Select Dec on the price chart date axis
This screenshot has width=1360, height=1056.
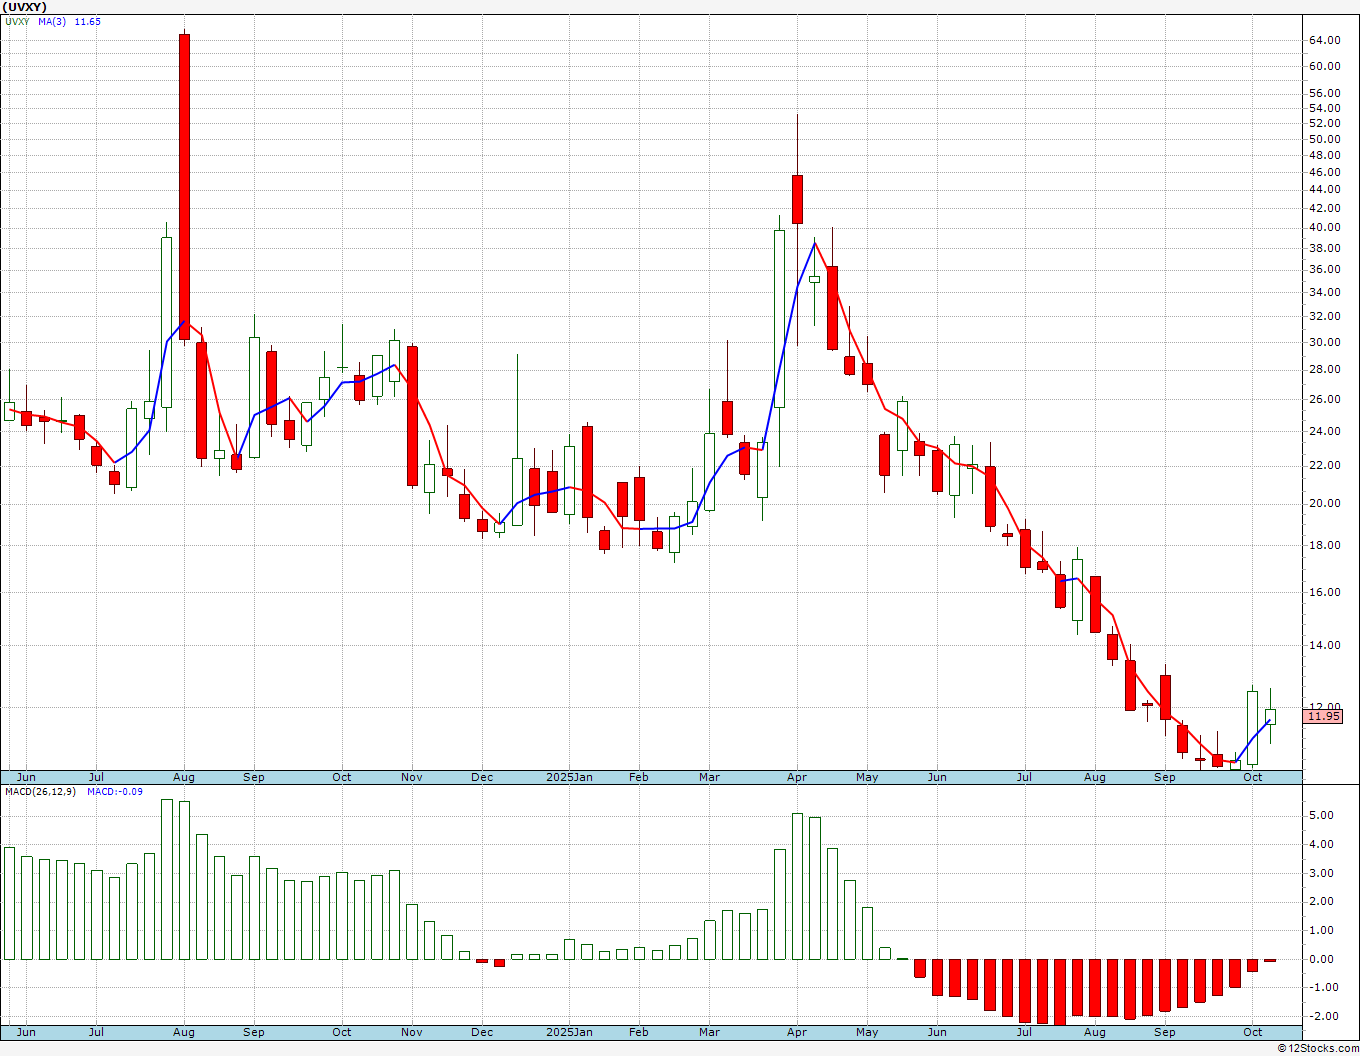(x=482, y=777)
